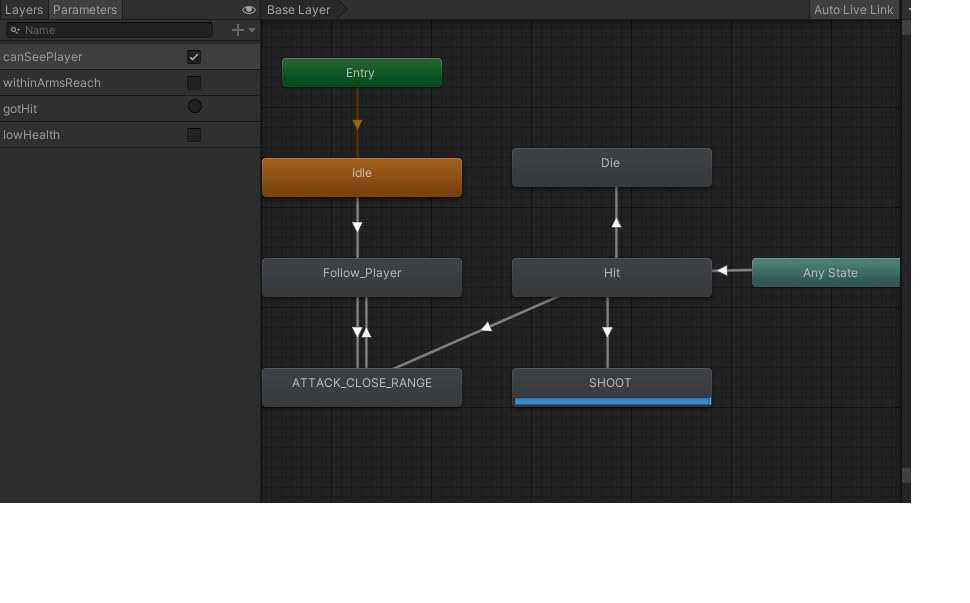Screen dimensions: 970x603
Task: Select the ATTACK_CLOSE_RANGE state node
Action: point(362,387)
